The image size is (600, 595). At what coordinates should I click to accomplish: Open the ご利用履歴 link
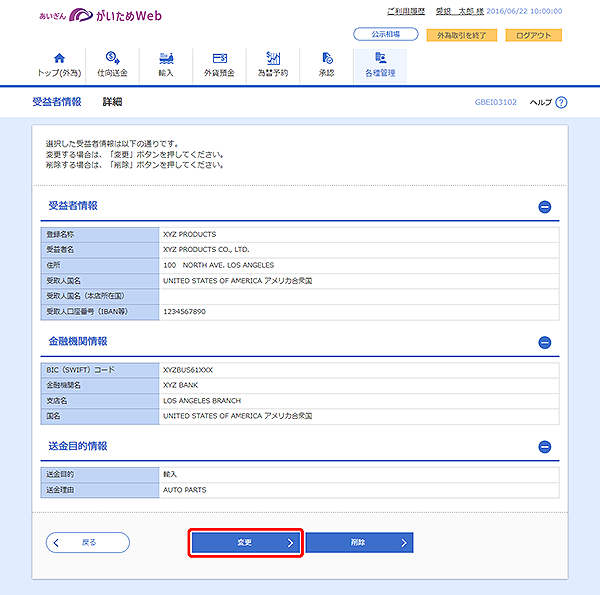[406, 11]
